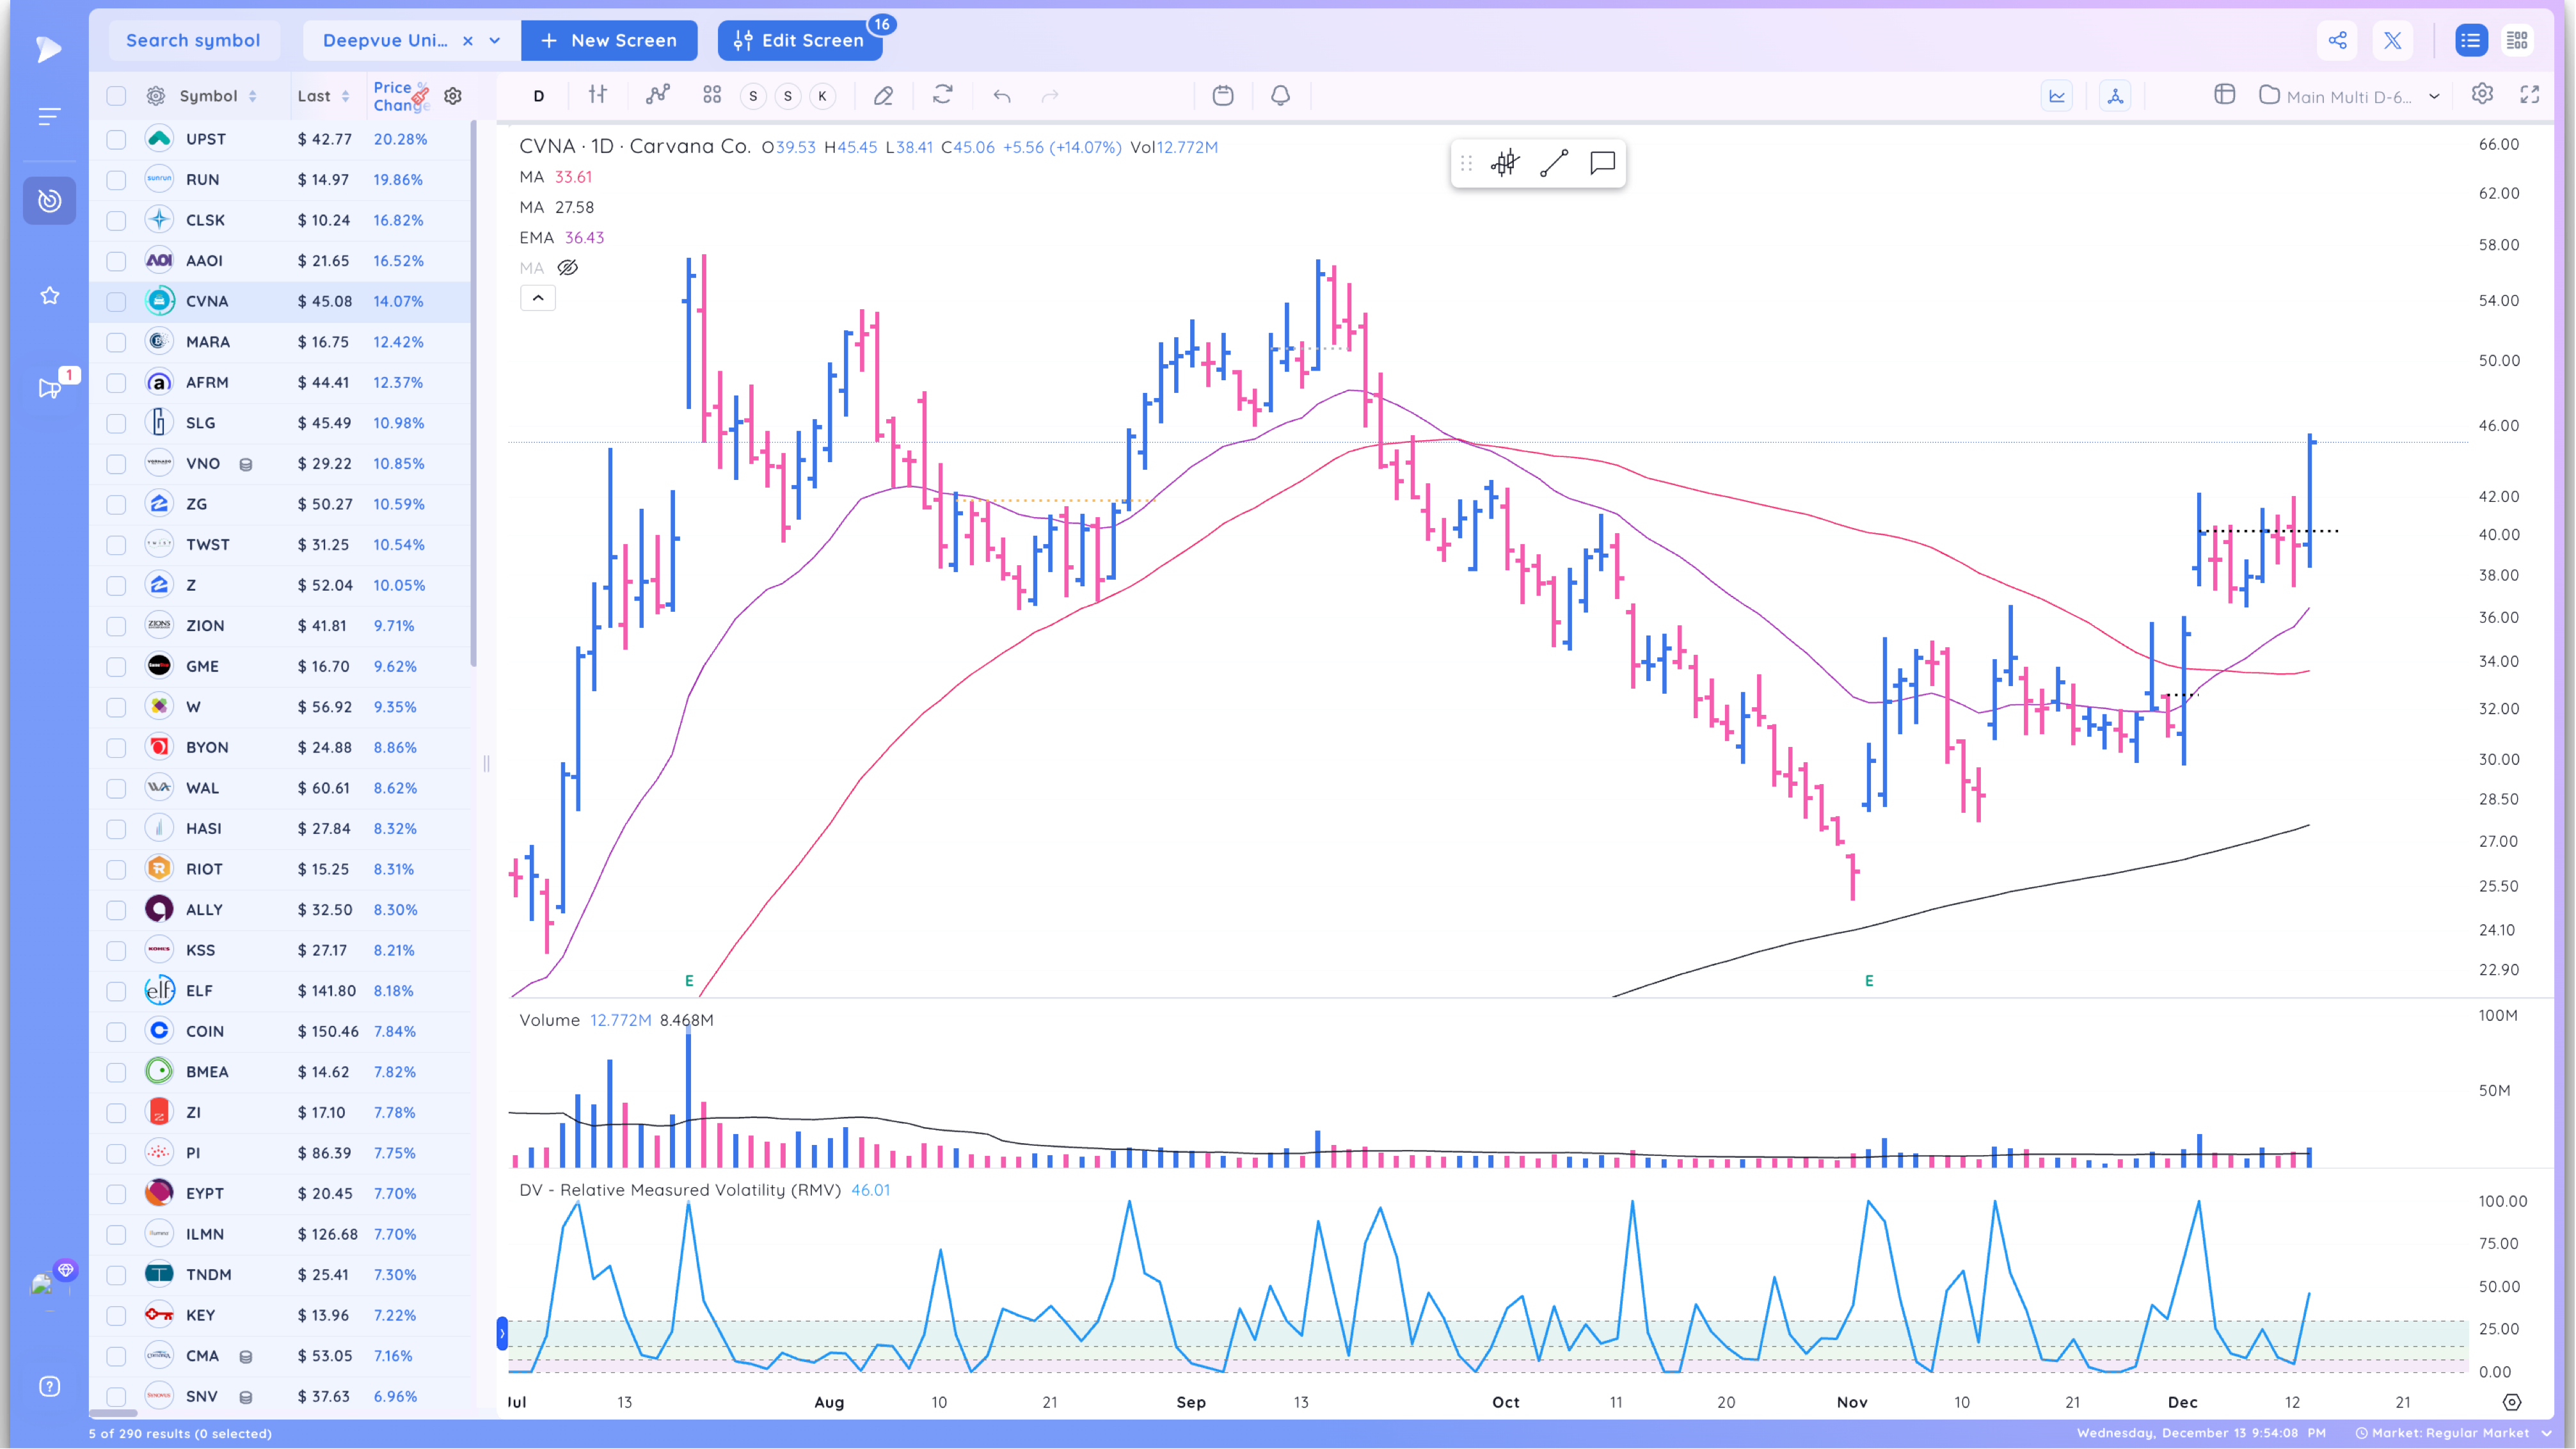The height and width of the screenshot is (1449, 2576).
Task: Click the share icon
Action: [x=2337, y=40]
